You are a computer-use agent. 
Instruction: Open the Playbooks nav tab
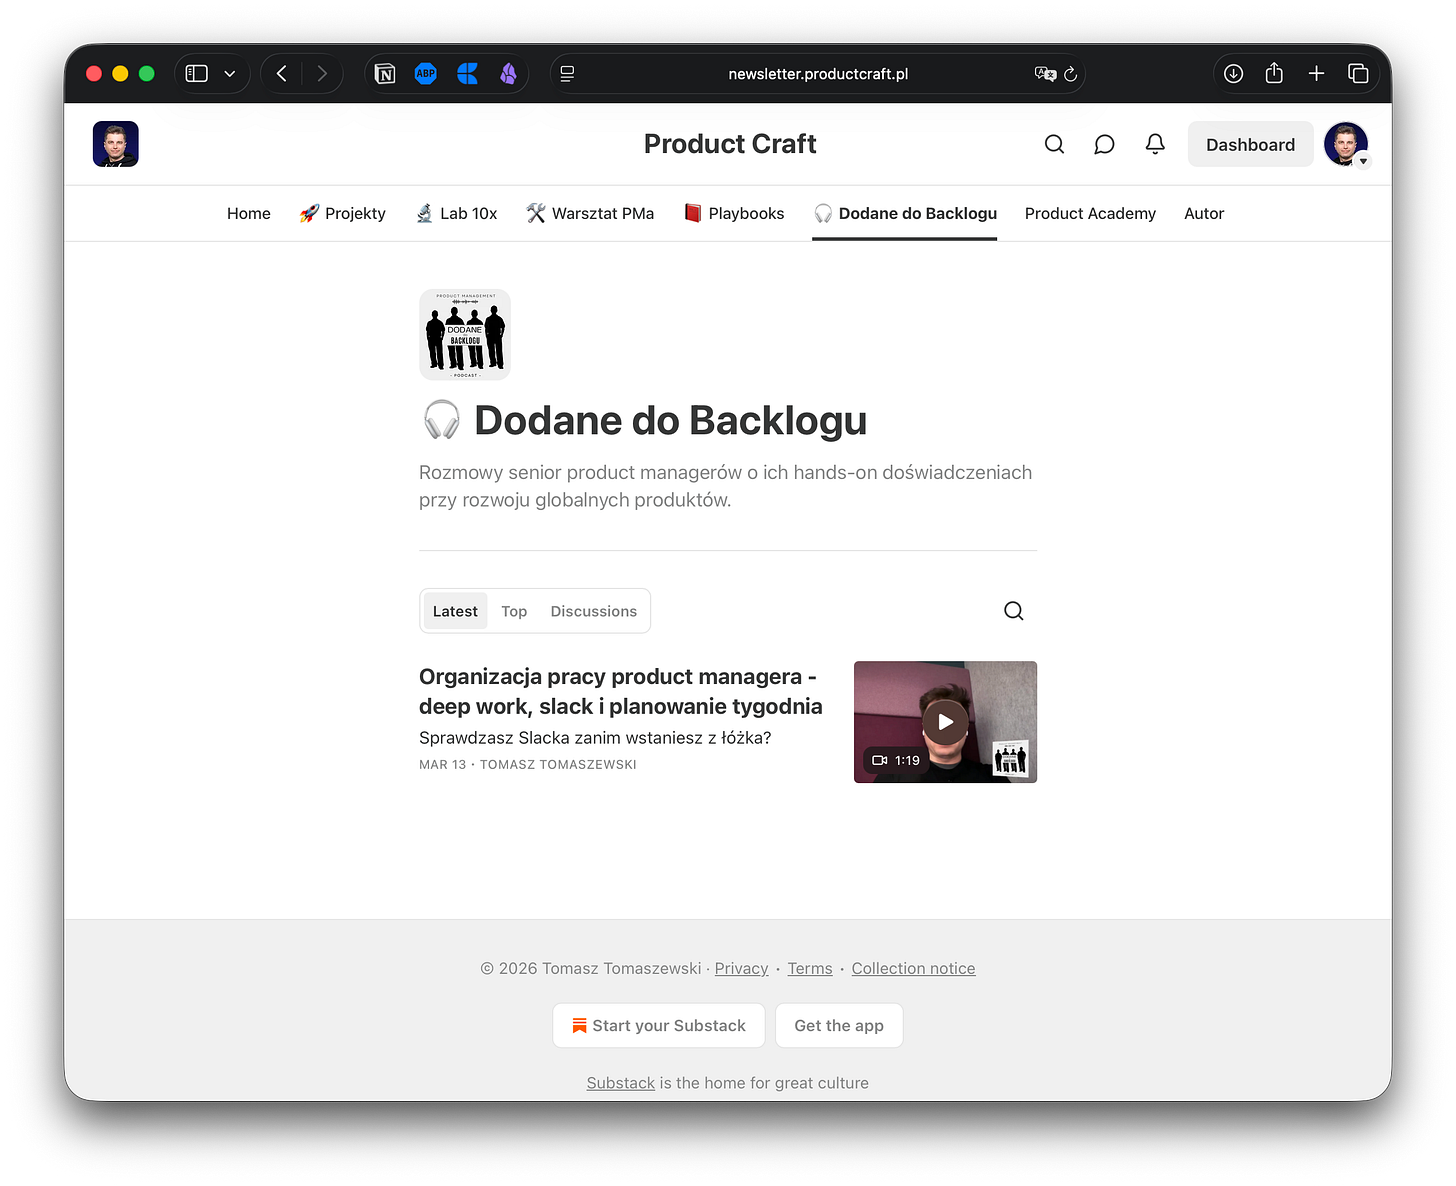734,213
